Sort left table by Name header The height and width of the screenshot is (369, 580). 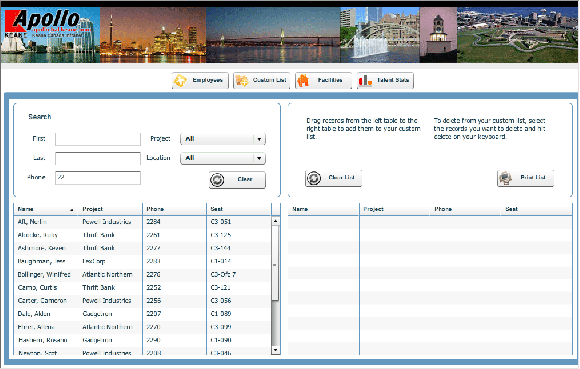click(45, 209)
